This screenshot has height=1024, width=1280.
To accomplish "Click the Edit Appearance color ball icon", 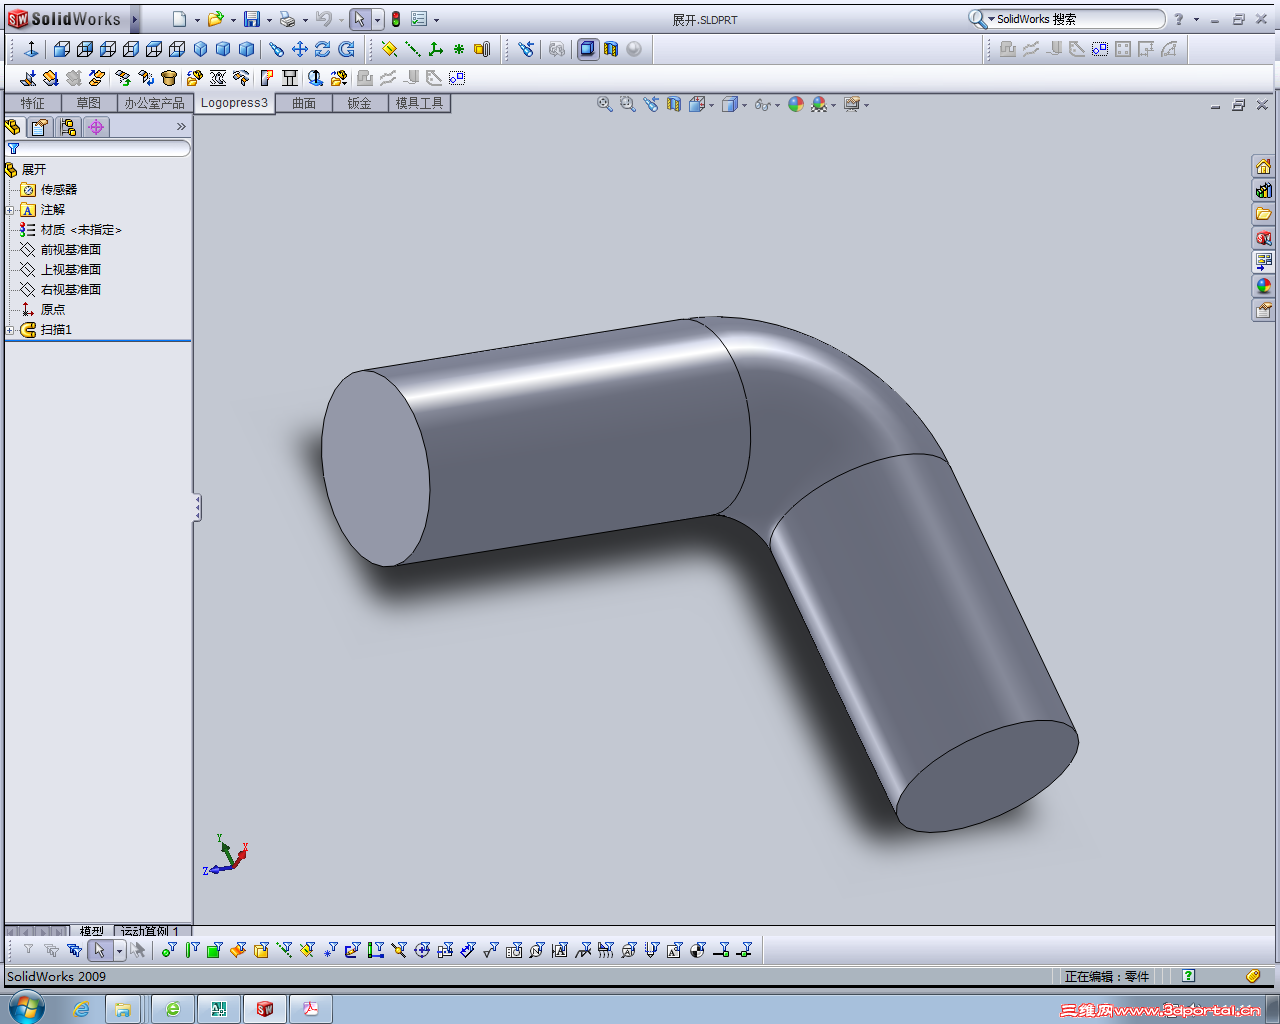I will pos(796,104).
